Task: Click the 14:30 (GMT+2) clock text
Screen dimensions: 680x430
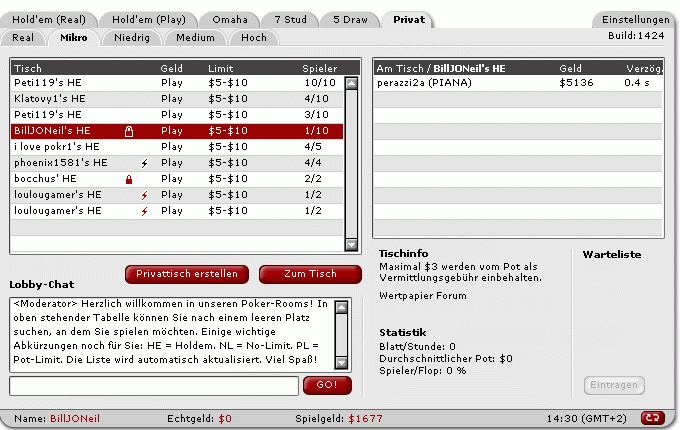Action: [586, 419]
